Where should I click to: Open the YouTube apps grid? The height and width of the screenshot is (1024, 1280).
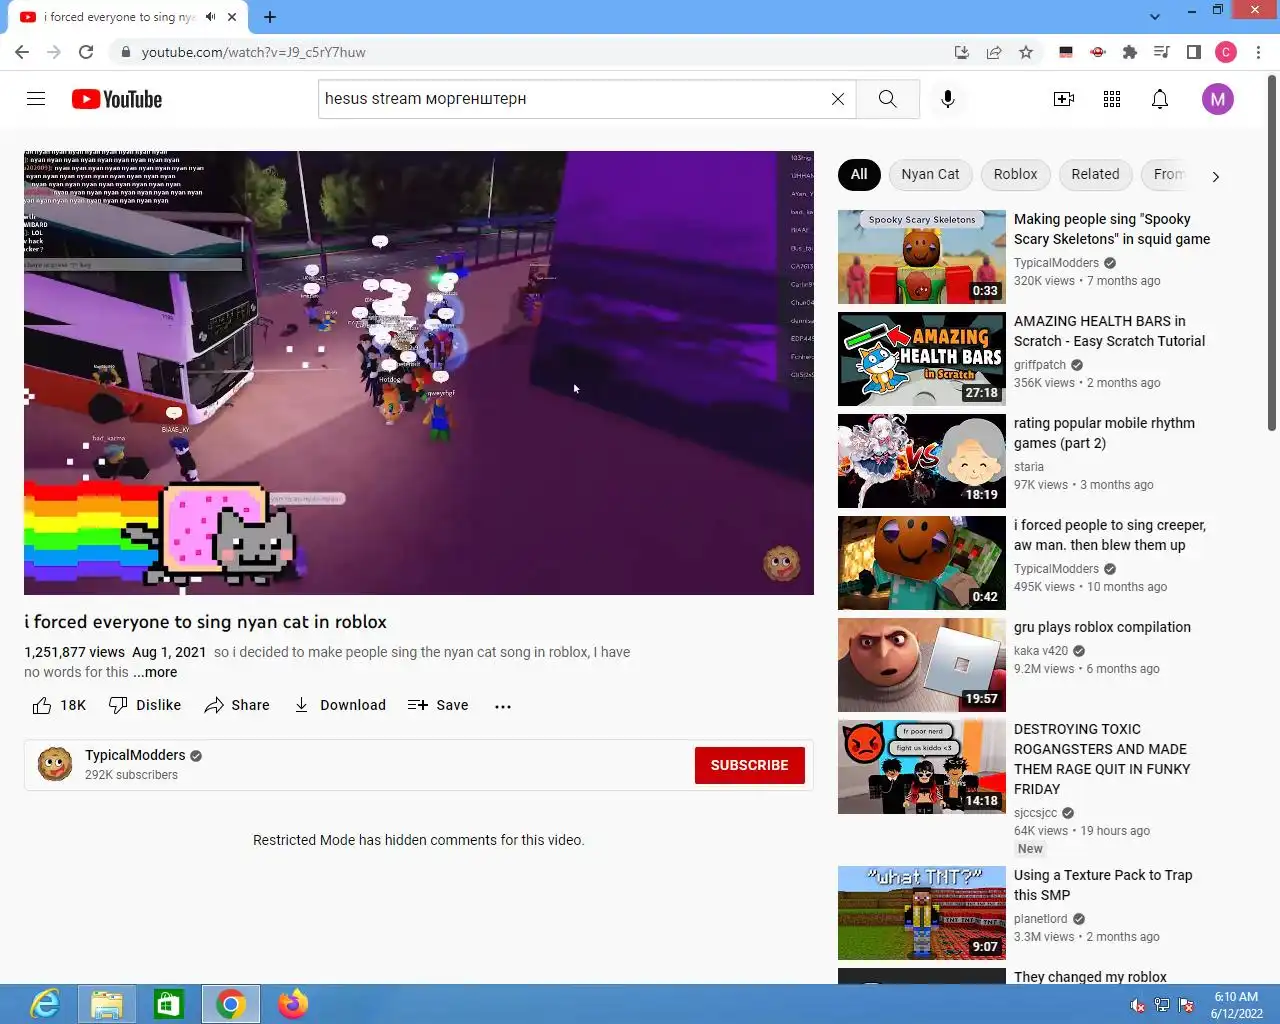point(1112,99)
